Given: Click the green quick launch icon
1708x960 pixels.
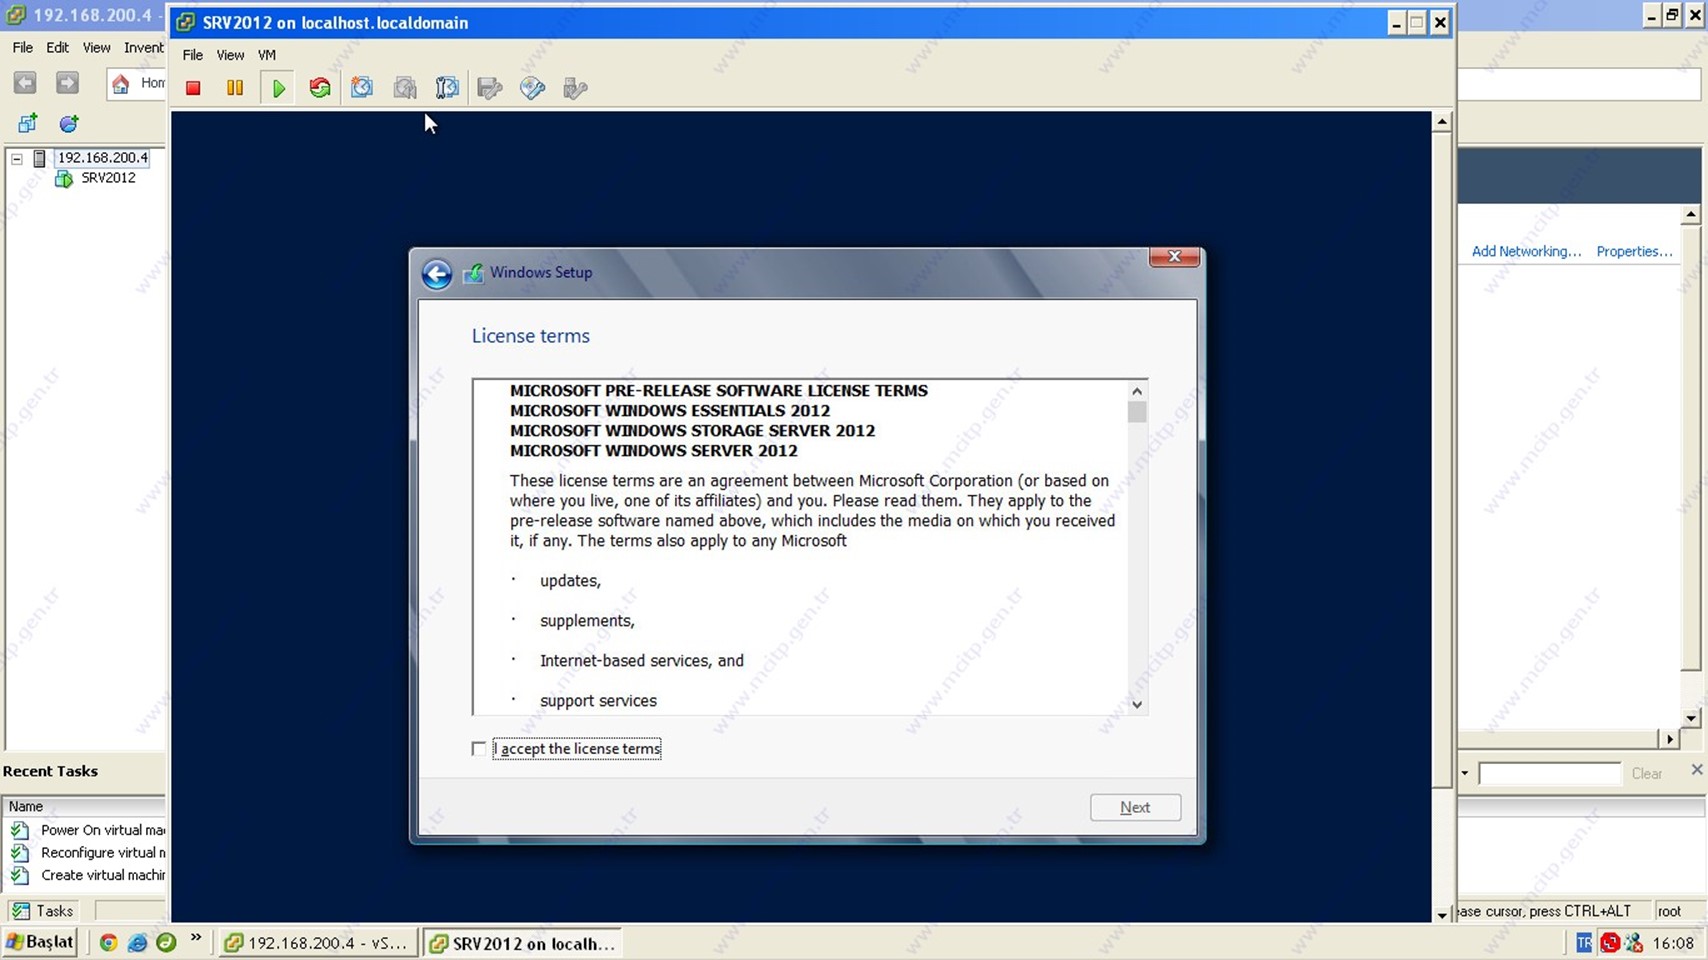Looking at the screenshot, I should [x=166, y=942].
